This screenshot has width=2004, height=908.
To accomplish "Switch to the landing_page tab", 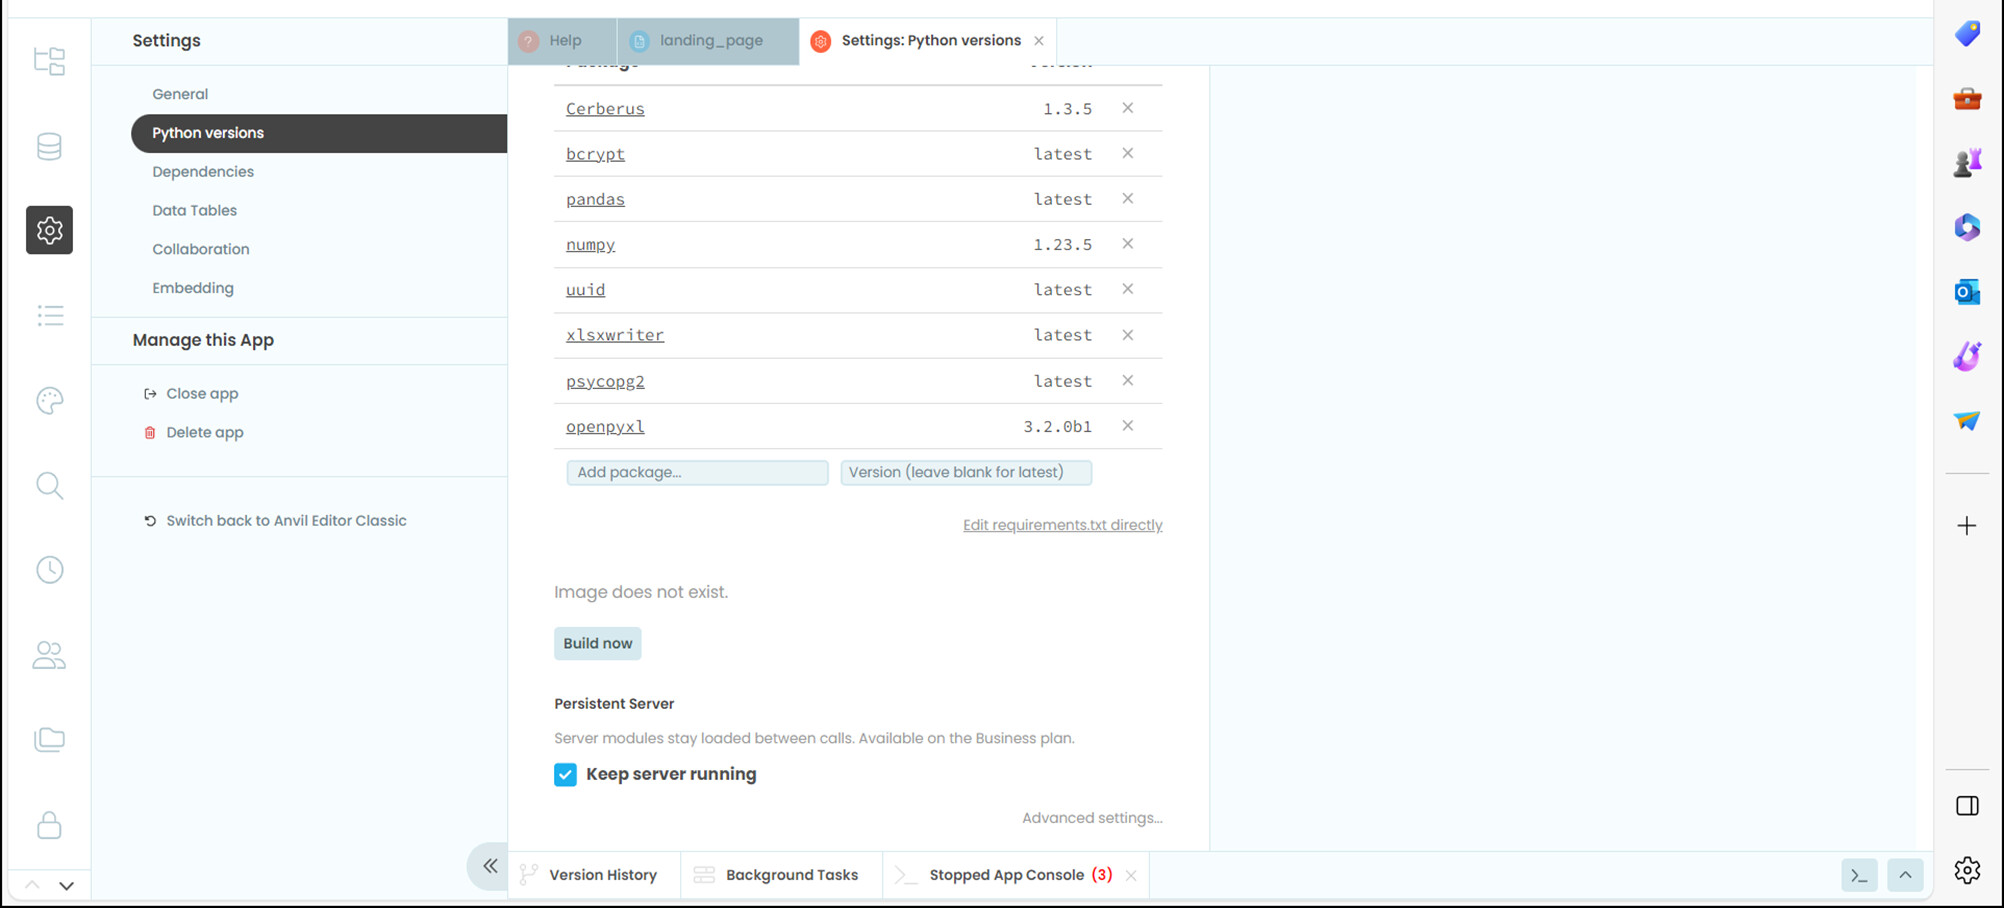I will (x=708, y=41).
